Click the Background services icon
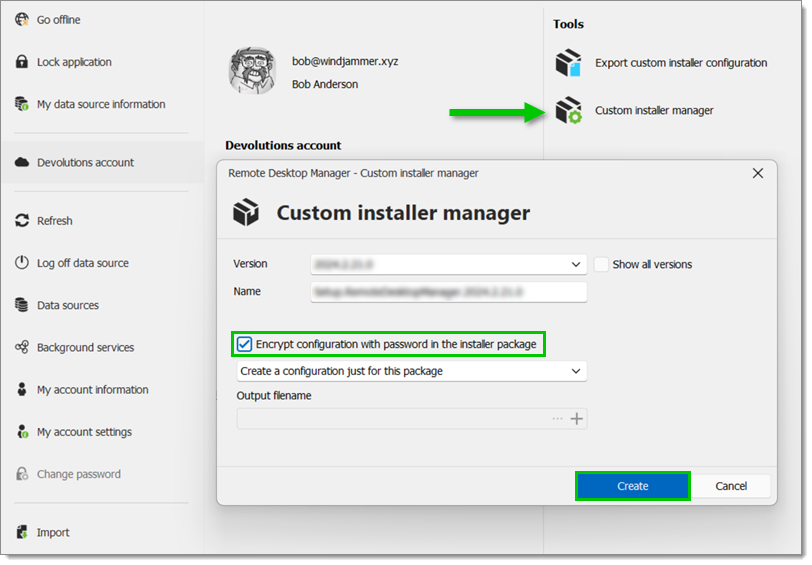The height and width of the screenshot is (565, 812). pyautogui.click(x=22, y=347)
